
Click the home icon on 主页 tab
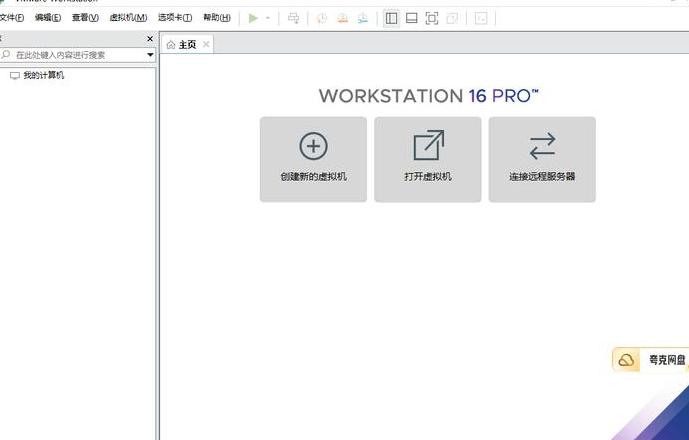[x=171, y=45]
